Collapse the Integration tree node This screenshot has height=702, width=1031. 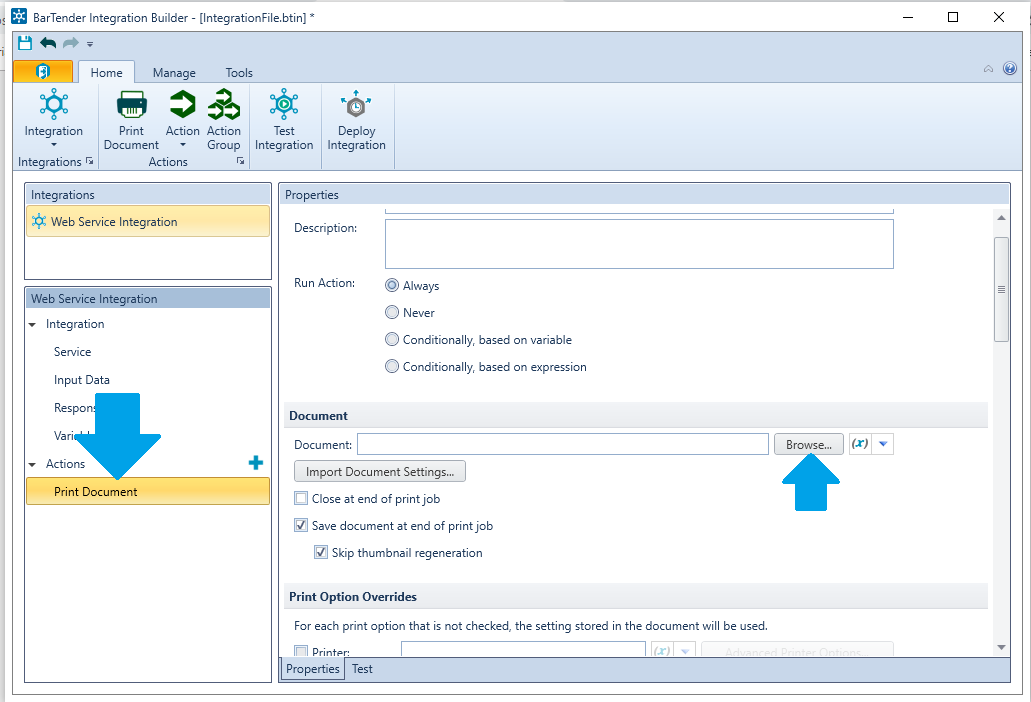pyautogui.click(x=32, y=325)
